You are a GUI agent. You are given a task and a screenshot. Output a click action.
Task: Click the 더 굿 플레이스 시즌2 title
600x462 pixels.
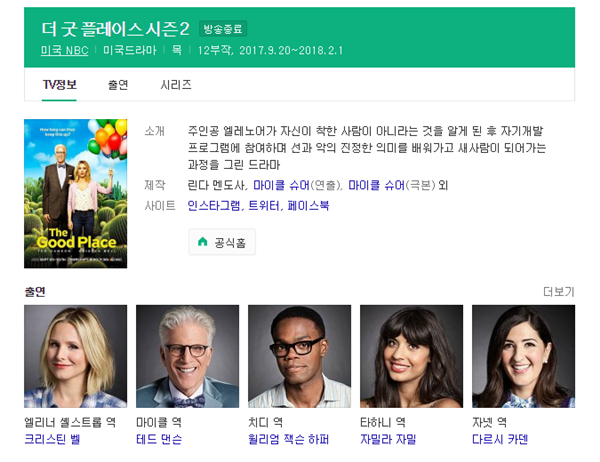click(x=115, y=29)
